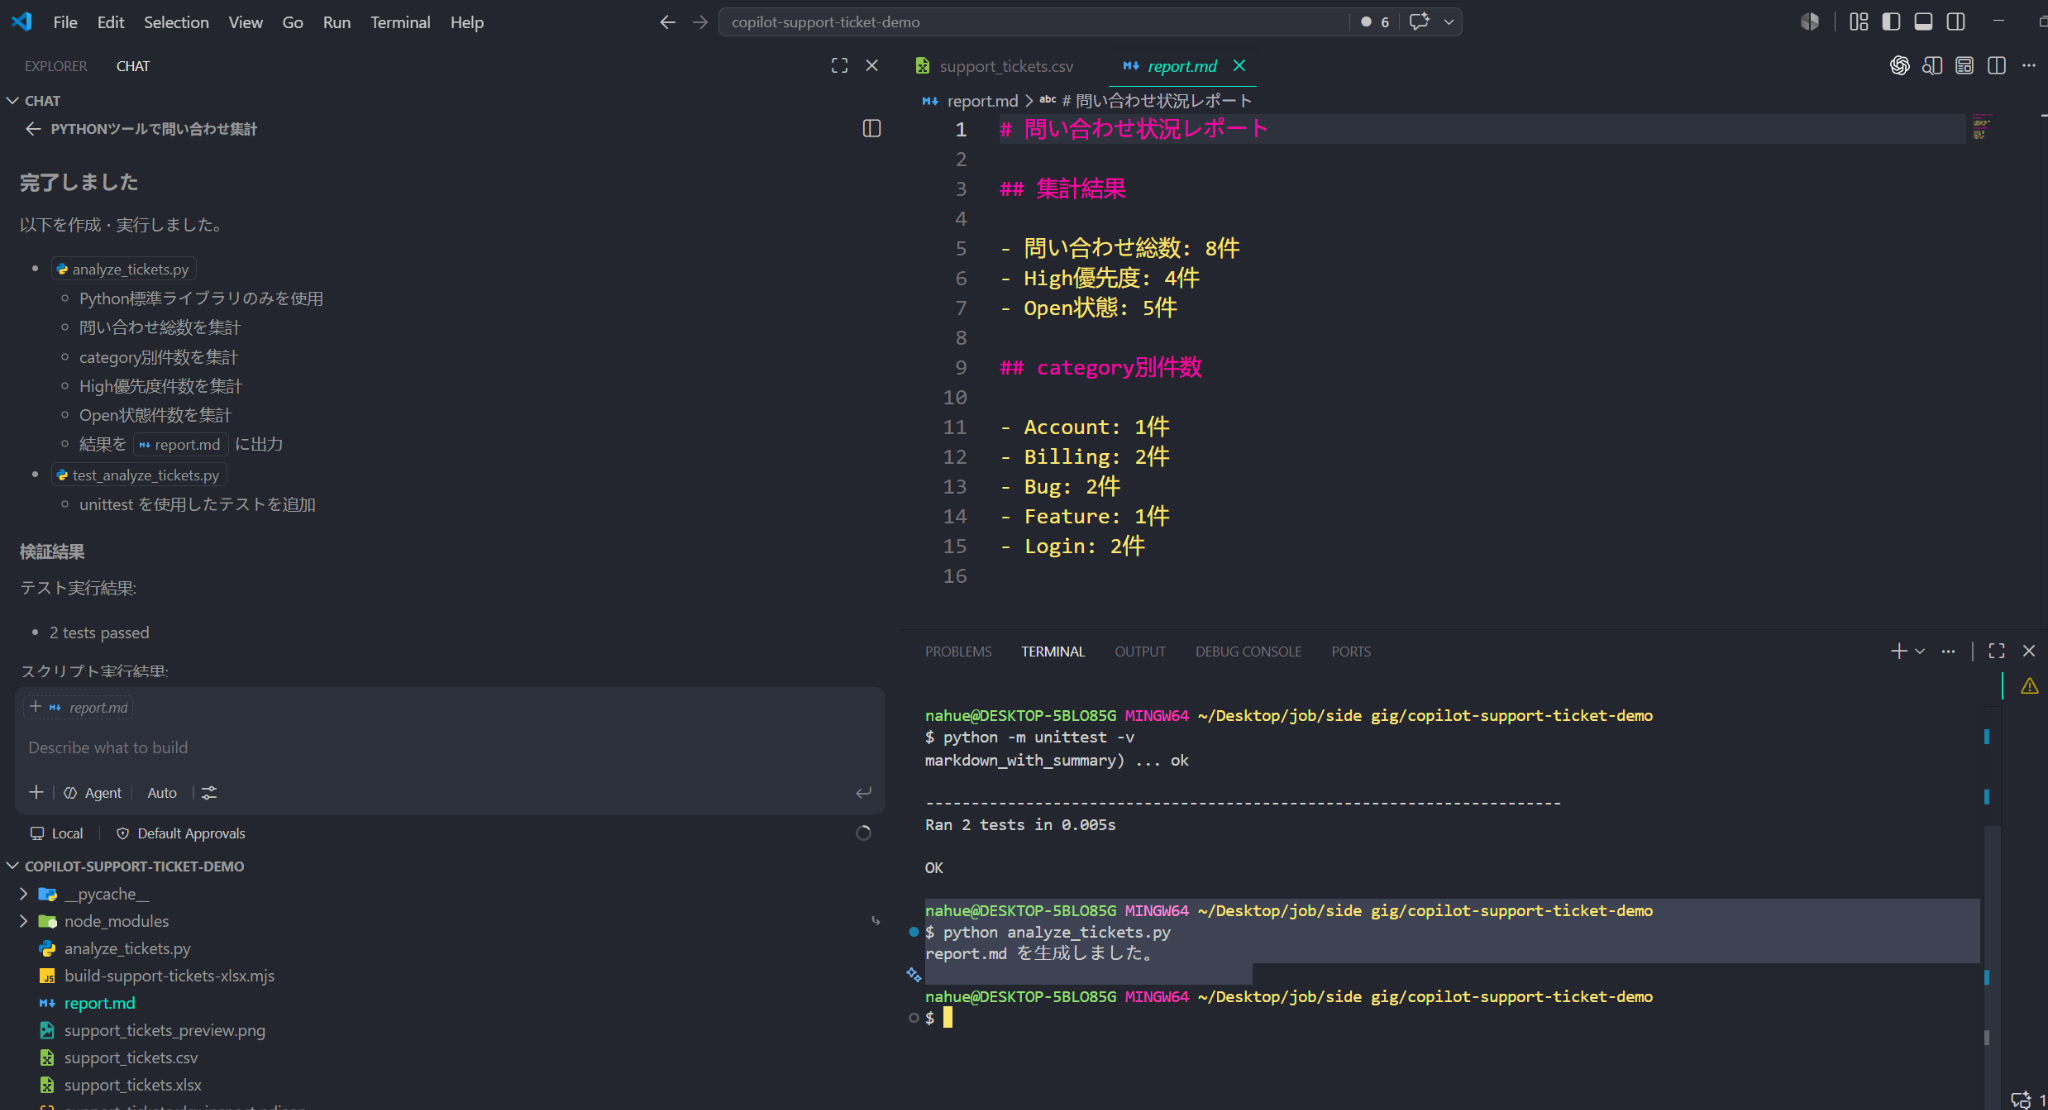Toggle the Primary Side Bar visibility
2048x1110 pixels.
[1891, 21]
